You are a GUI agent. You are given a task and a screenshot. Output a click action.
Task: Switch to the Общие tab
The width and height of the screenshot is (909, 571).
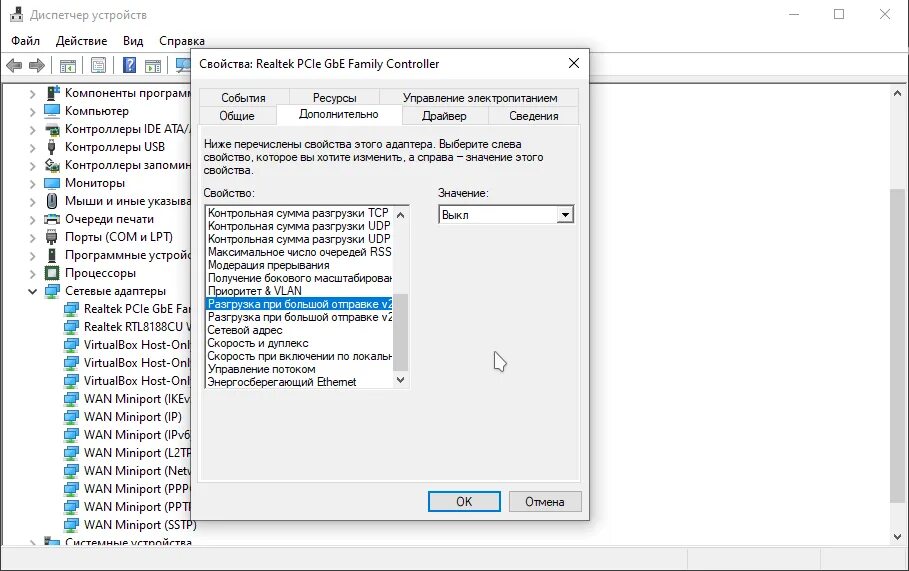click(x=237, y=116)
